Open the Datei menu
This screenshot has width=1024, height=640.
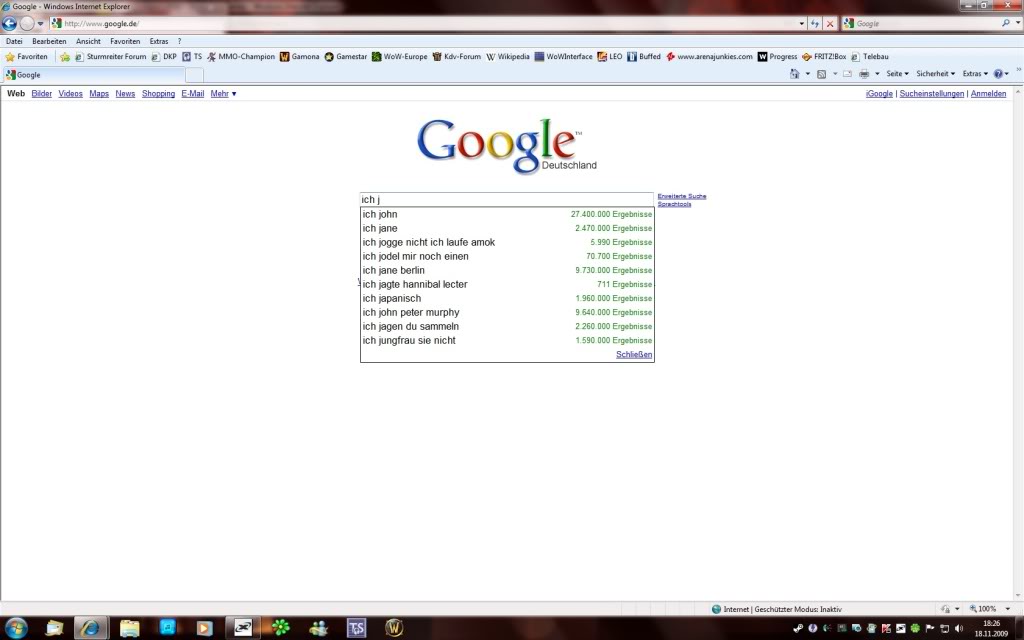pyautogui.click(x=14, y=41)
